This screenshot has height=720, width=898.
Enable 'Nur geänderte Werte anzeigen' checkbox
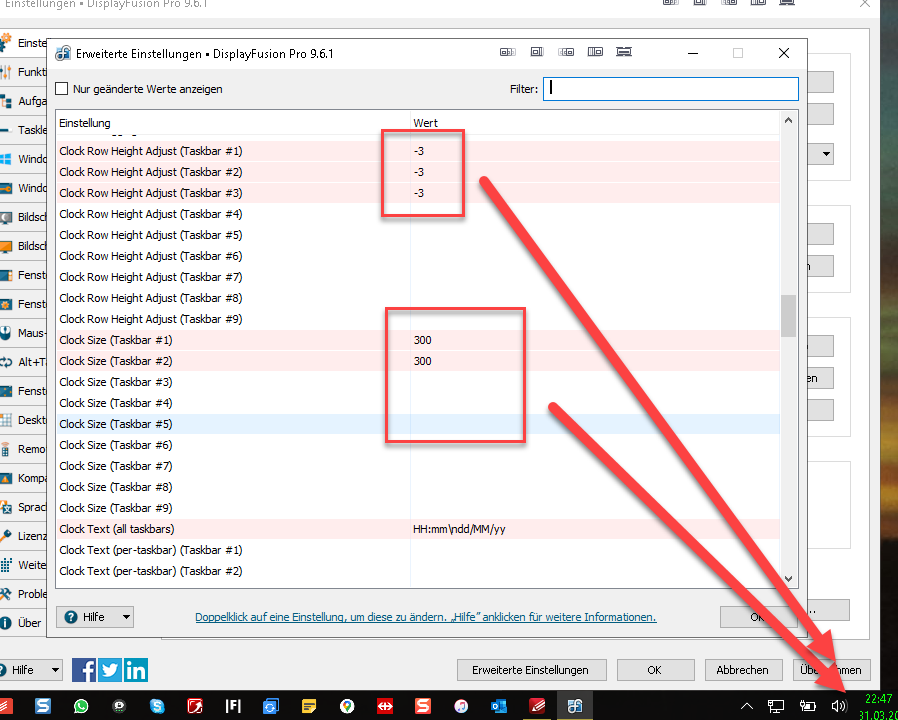pyautogui.click(x=62, y=89)
